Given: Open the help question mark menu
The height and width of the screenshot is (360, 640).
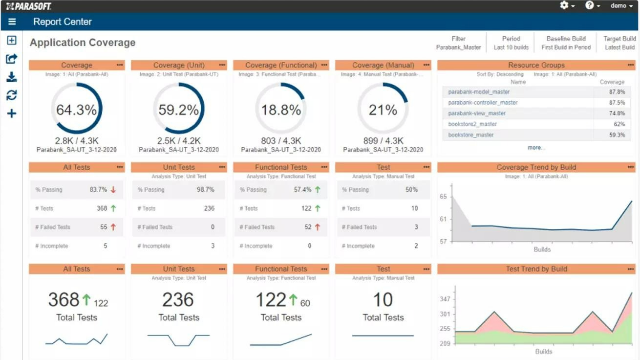Looking at the screenshot, I should pos(592,5).
